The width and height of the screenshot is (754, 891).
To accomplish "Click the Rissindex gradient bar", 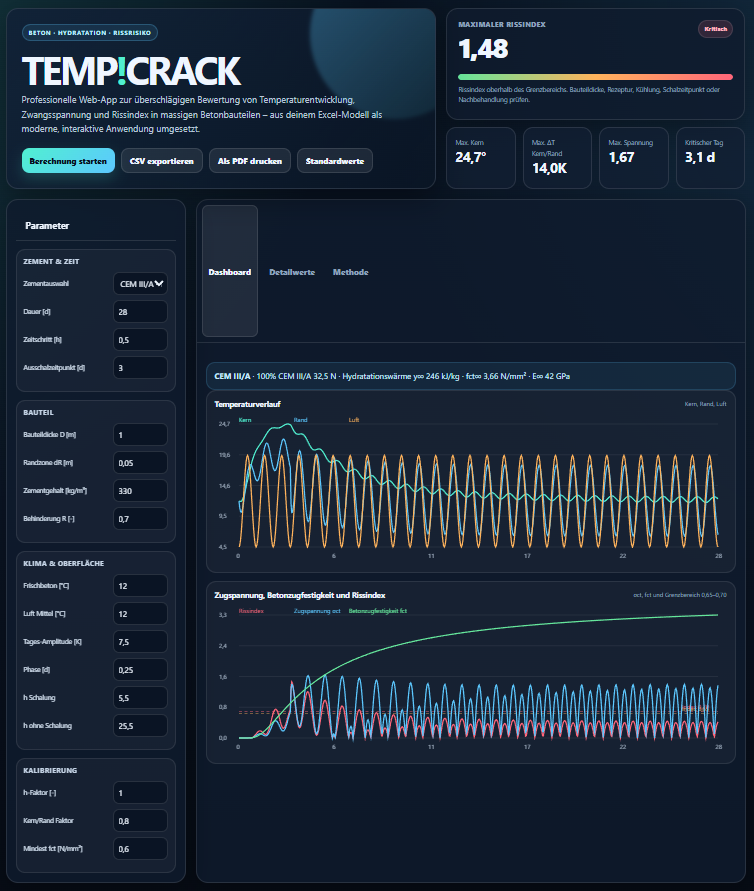I will [595, 77].
